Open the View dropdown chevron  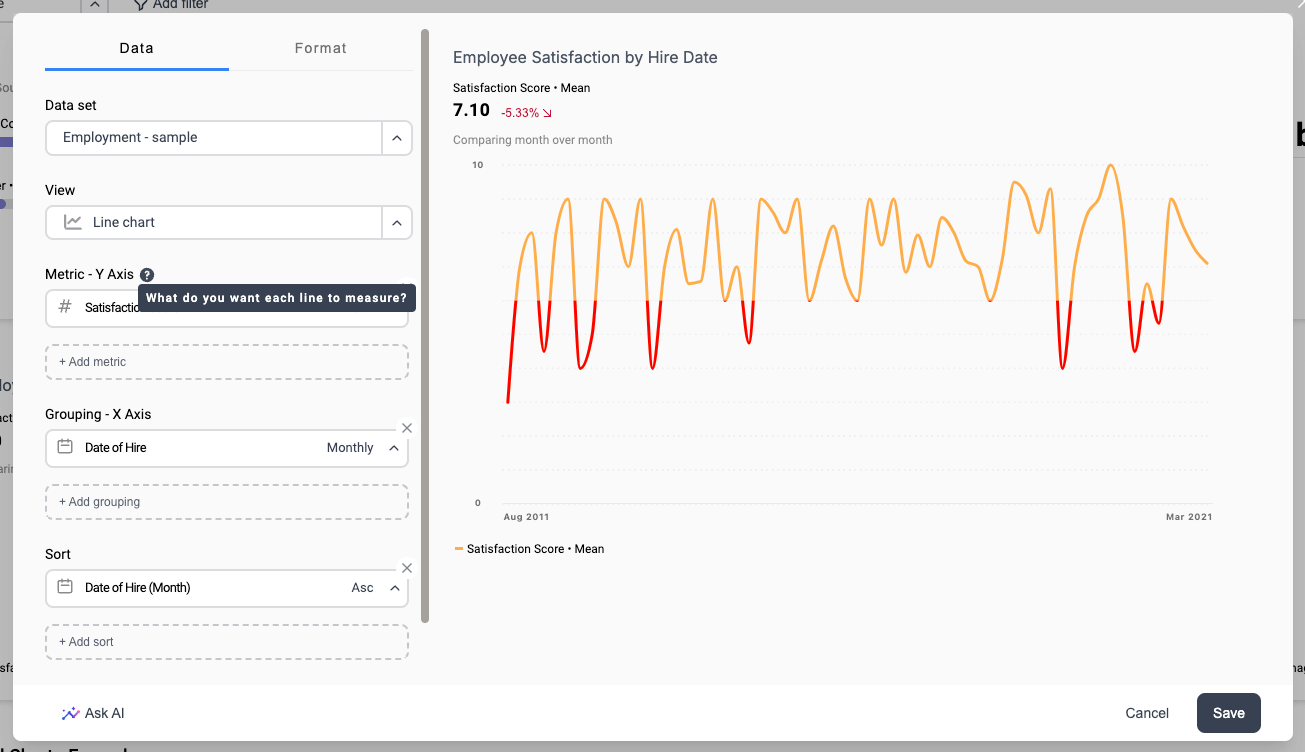point(397,223)
